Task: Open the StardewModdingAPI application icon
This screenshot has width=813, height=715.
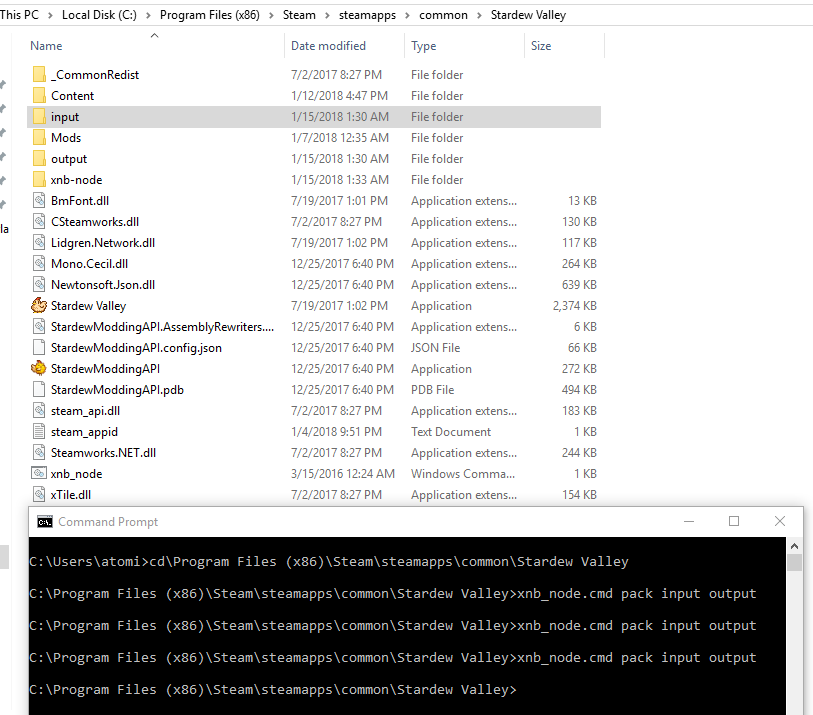Action: tap(38, 368)
